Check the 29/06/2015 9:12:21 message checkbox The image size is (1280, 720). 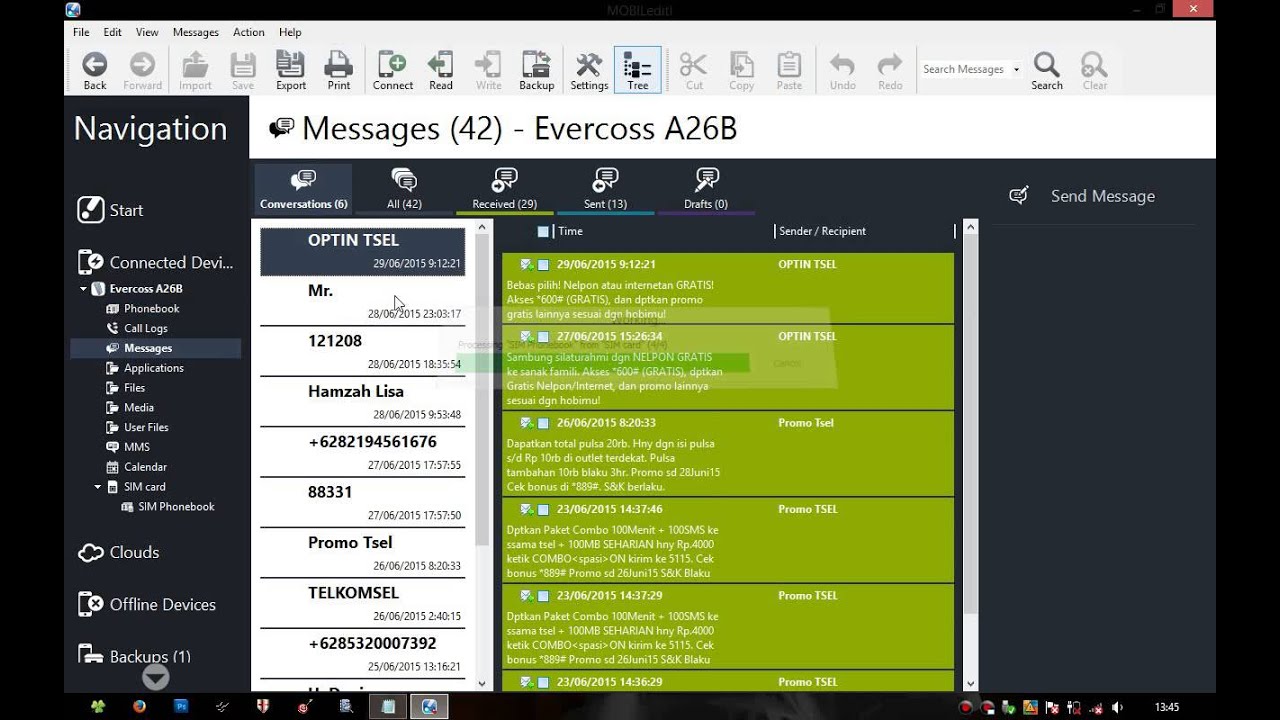tap(543, 265)
